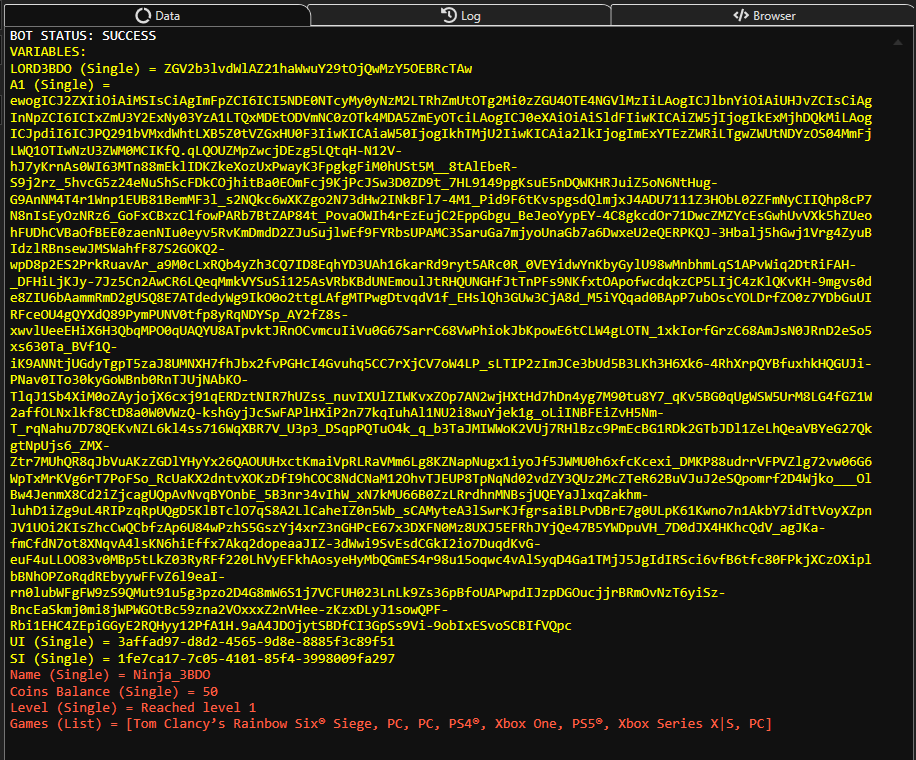Click the "Level (Single) = Reached level 1" line
The height and width of the screenshot is (760, 916).
tap(133, 708)
